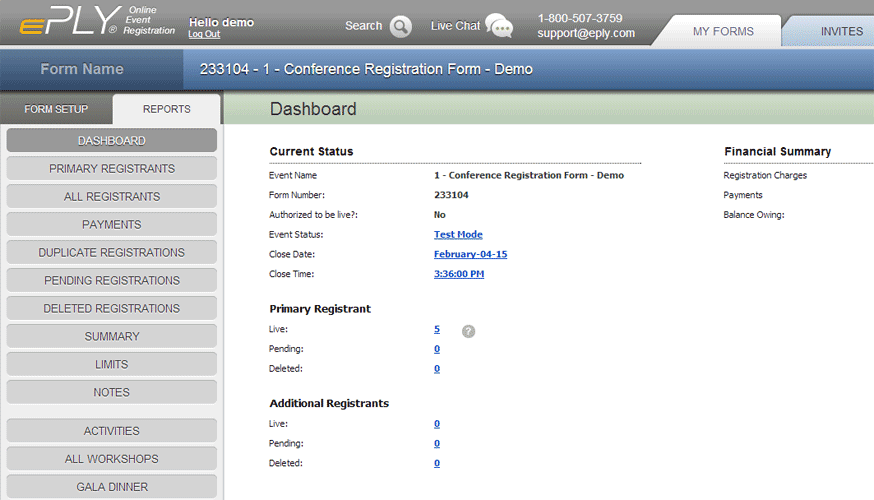Click Primary Registrant Live count 5
Screen dimensions: 874x500
coord(437,329)
